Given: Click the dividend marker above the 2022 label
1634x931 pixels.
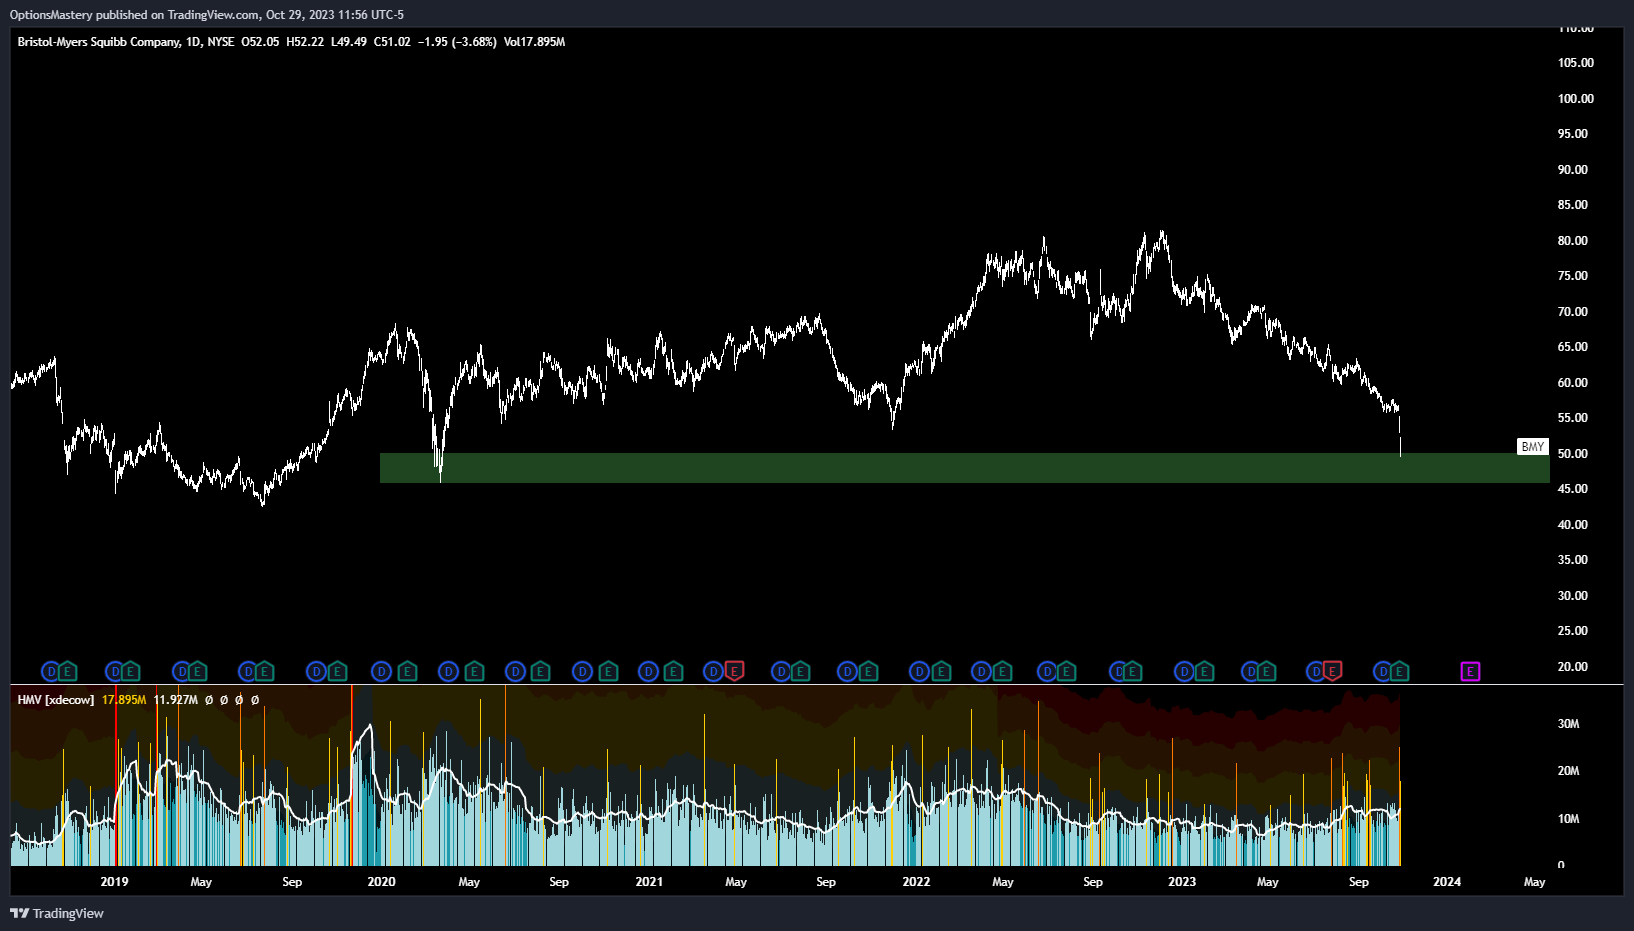Looking at the screenshot, I should [x=918, y=671].
